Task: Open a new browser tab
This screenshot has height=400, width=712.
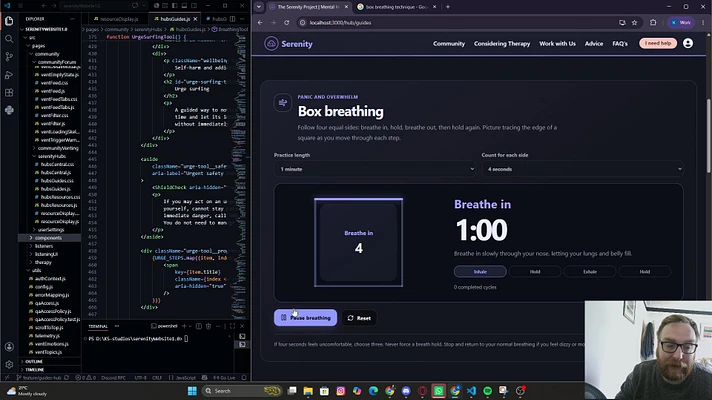Action: [448, 7]
